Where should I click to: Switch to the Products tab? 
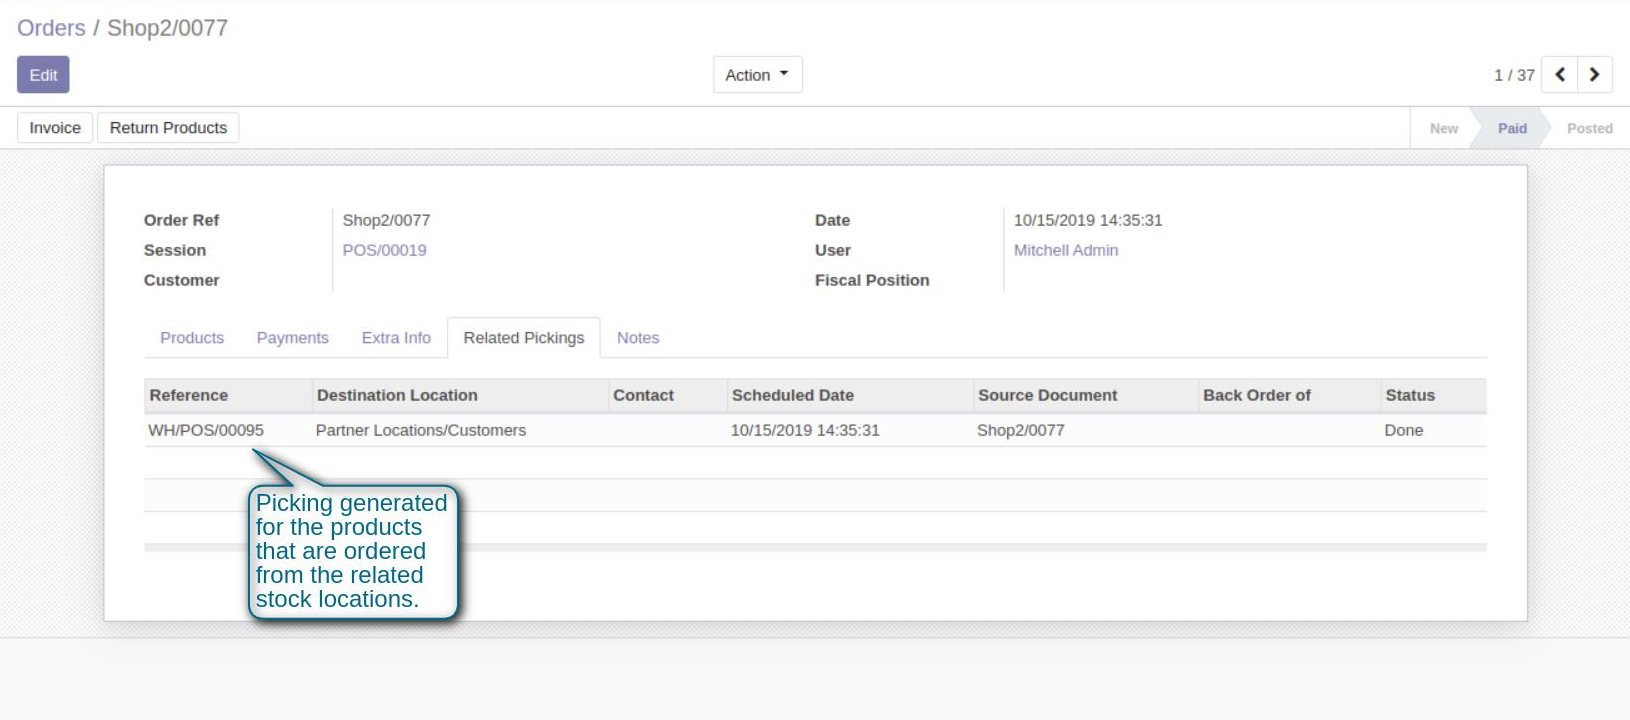(x=192, y=338)
